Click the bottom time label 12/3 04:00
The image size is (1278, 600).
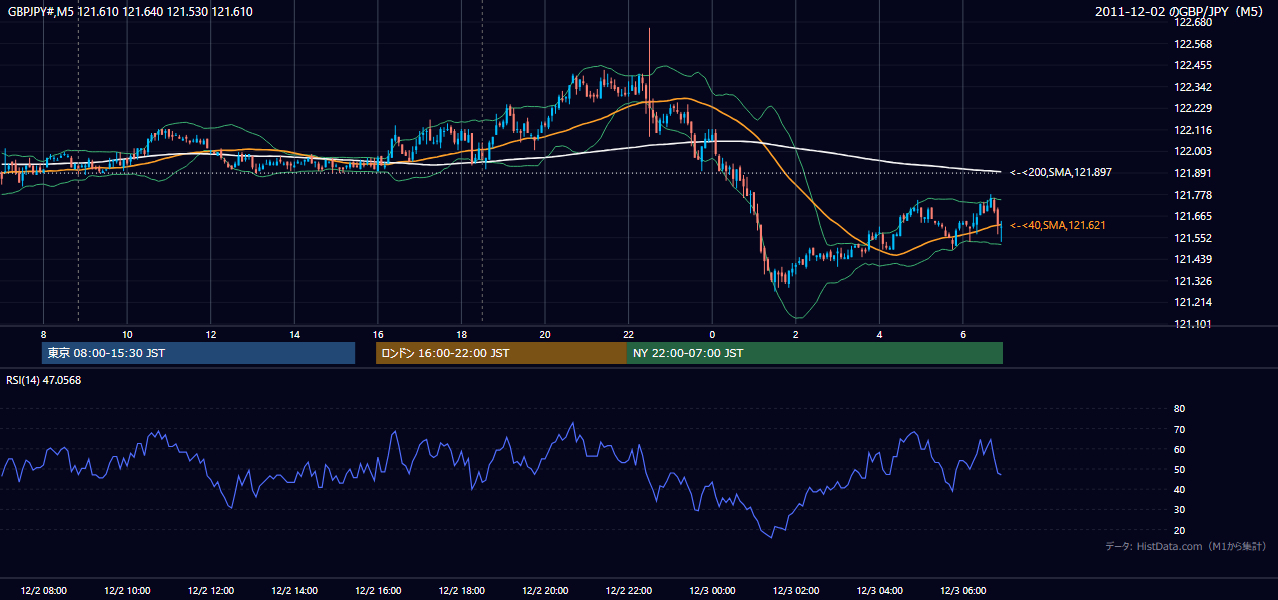point(879,590)
